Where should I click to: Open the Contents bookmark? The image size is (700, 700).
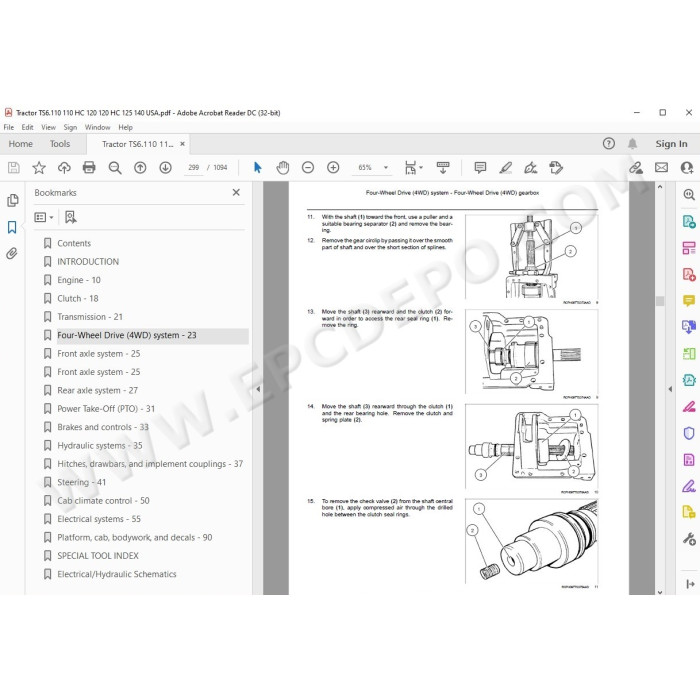tap(74, 243)
